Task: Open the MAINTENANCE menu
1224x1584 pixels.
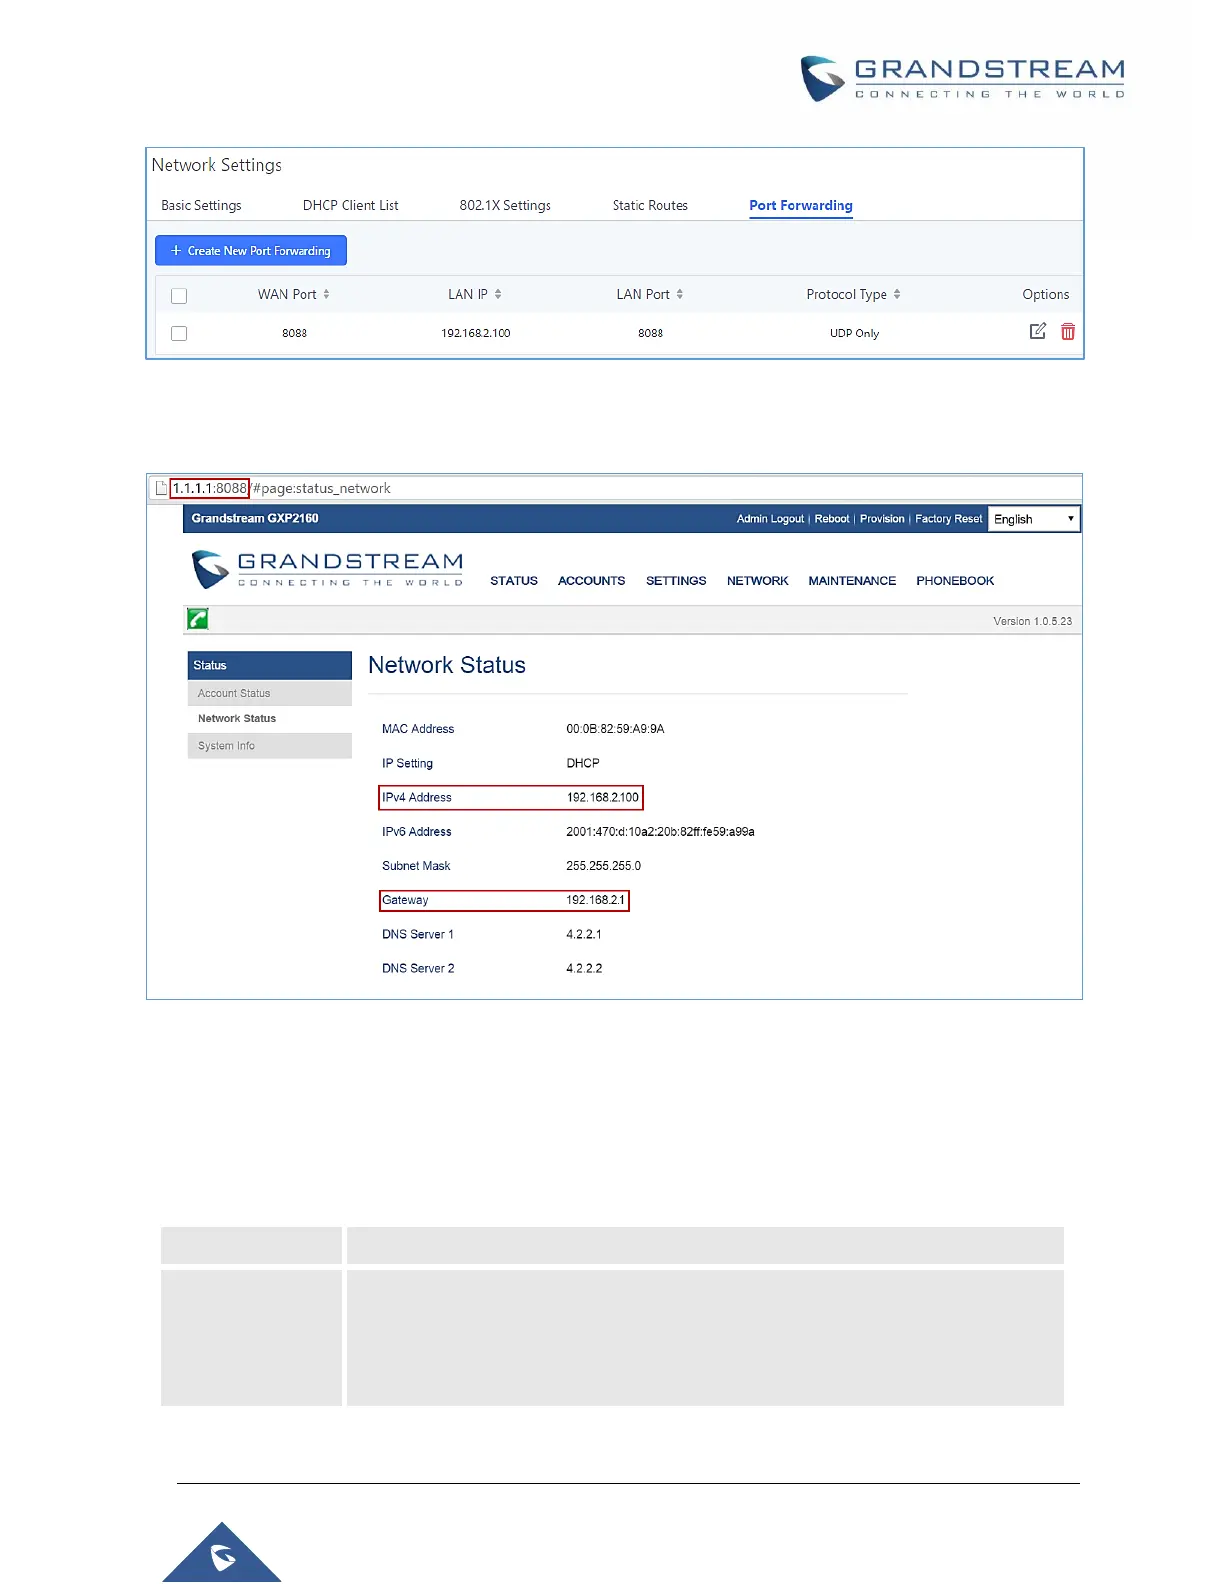Action: (x=852, y=581)
